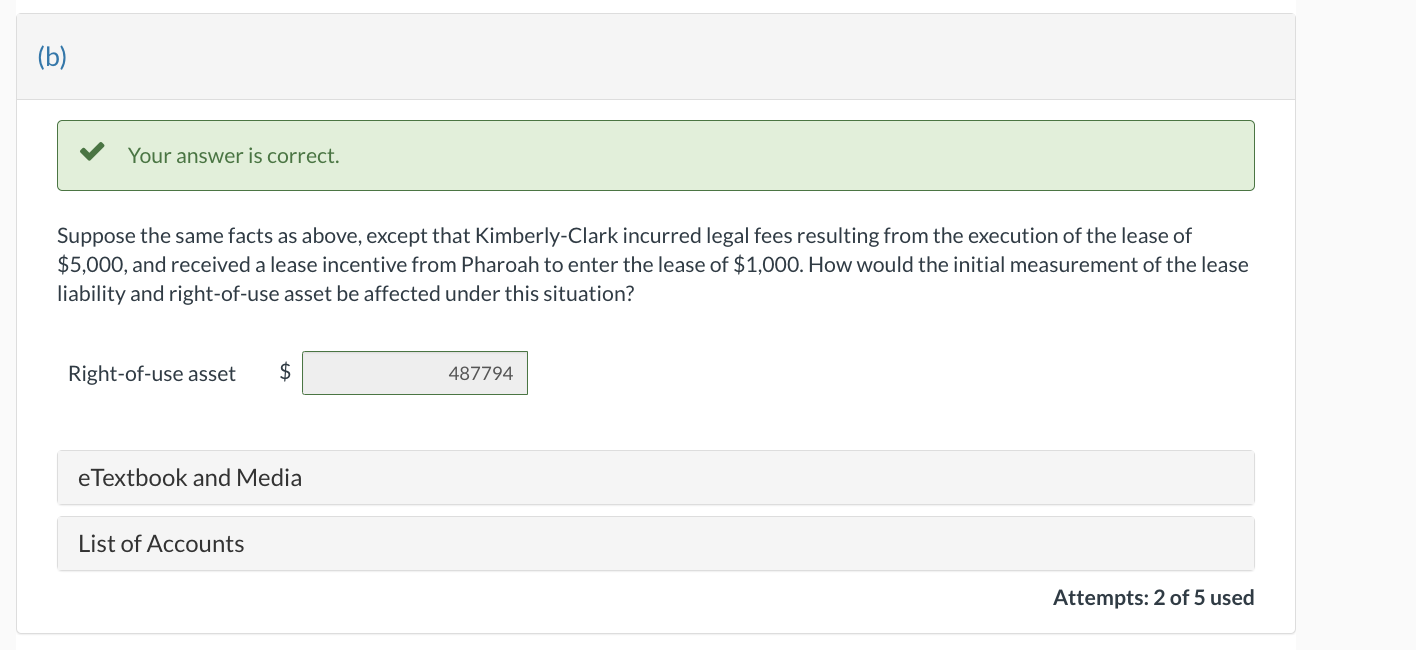Click the dollar sign beside the input field
Viewport: 1416px width, 650px height.
(285, 372)
